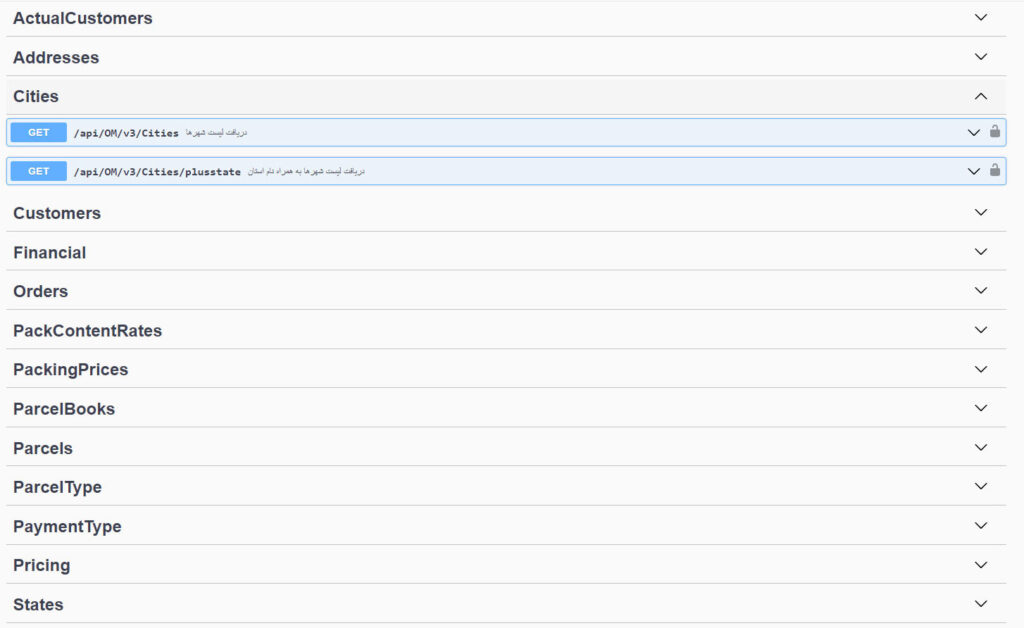Open the PackingPrices section arrow
The width and height of the screenshot is (1024, 628).
[x=980, y=369]
